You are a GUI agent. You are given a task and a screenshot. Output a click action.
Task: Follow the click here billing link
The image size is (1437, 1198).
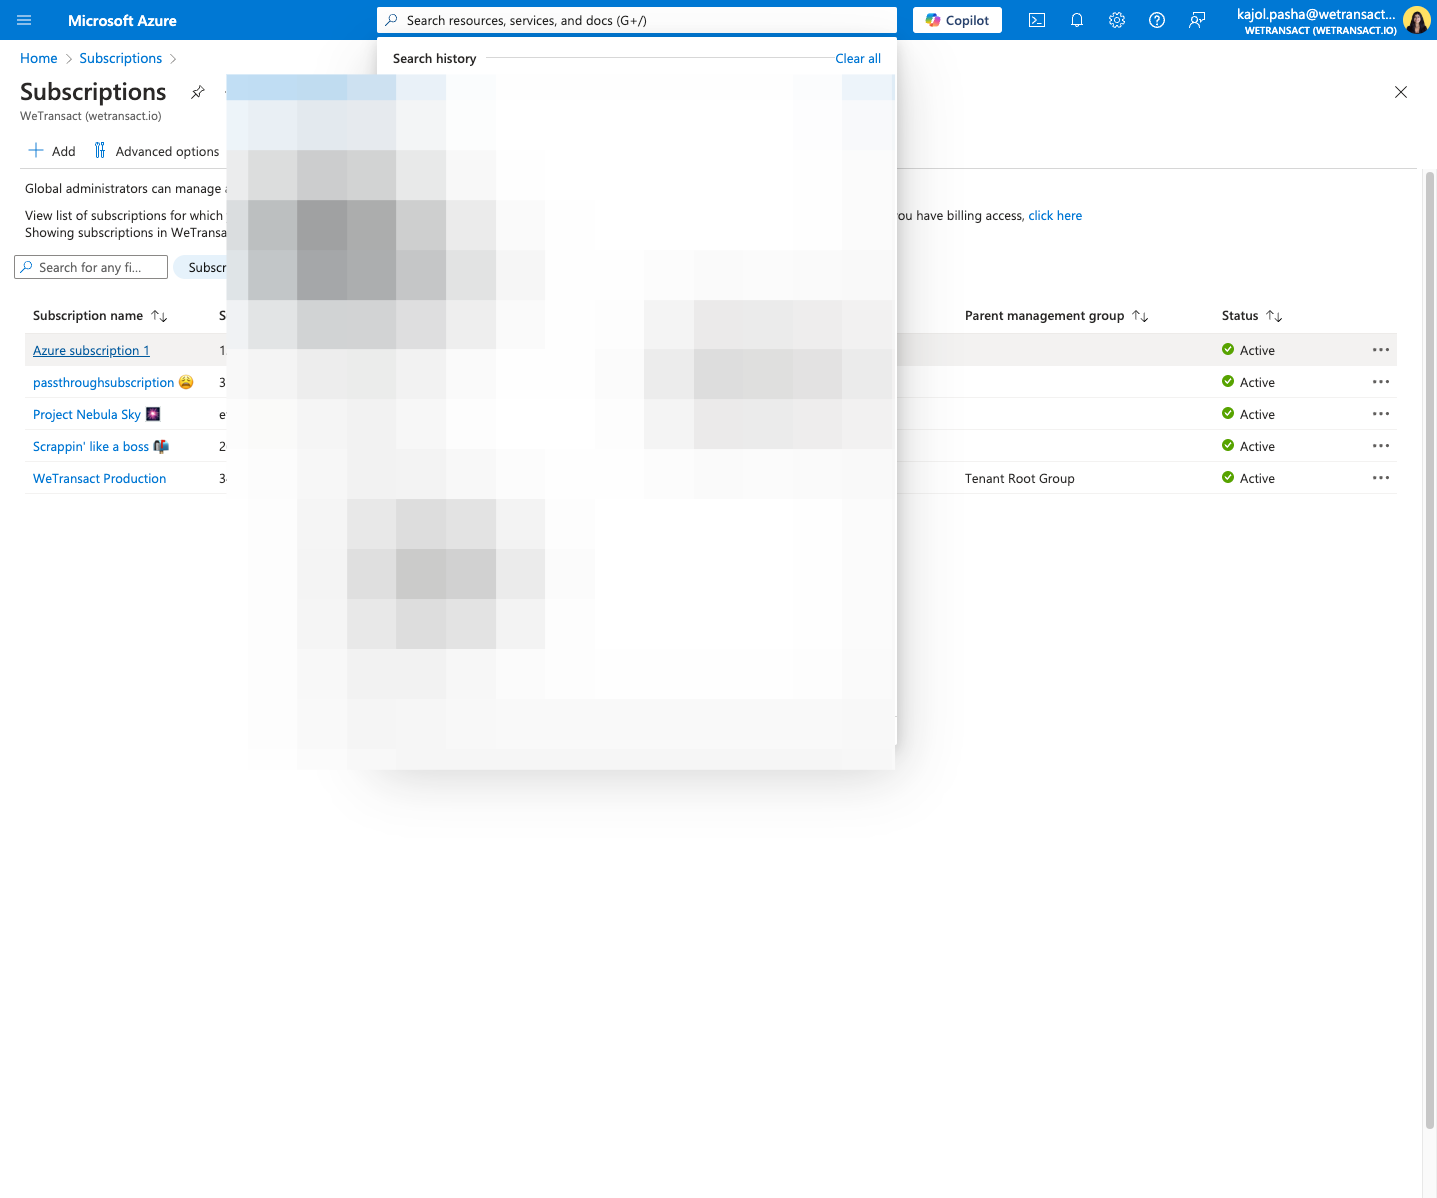click(x=1055, y=216)
